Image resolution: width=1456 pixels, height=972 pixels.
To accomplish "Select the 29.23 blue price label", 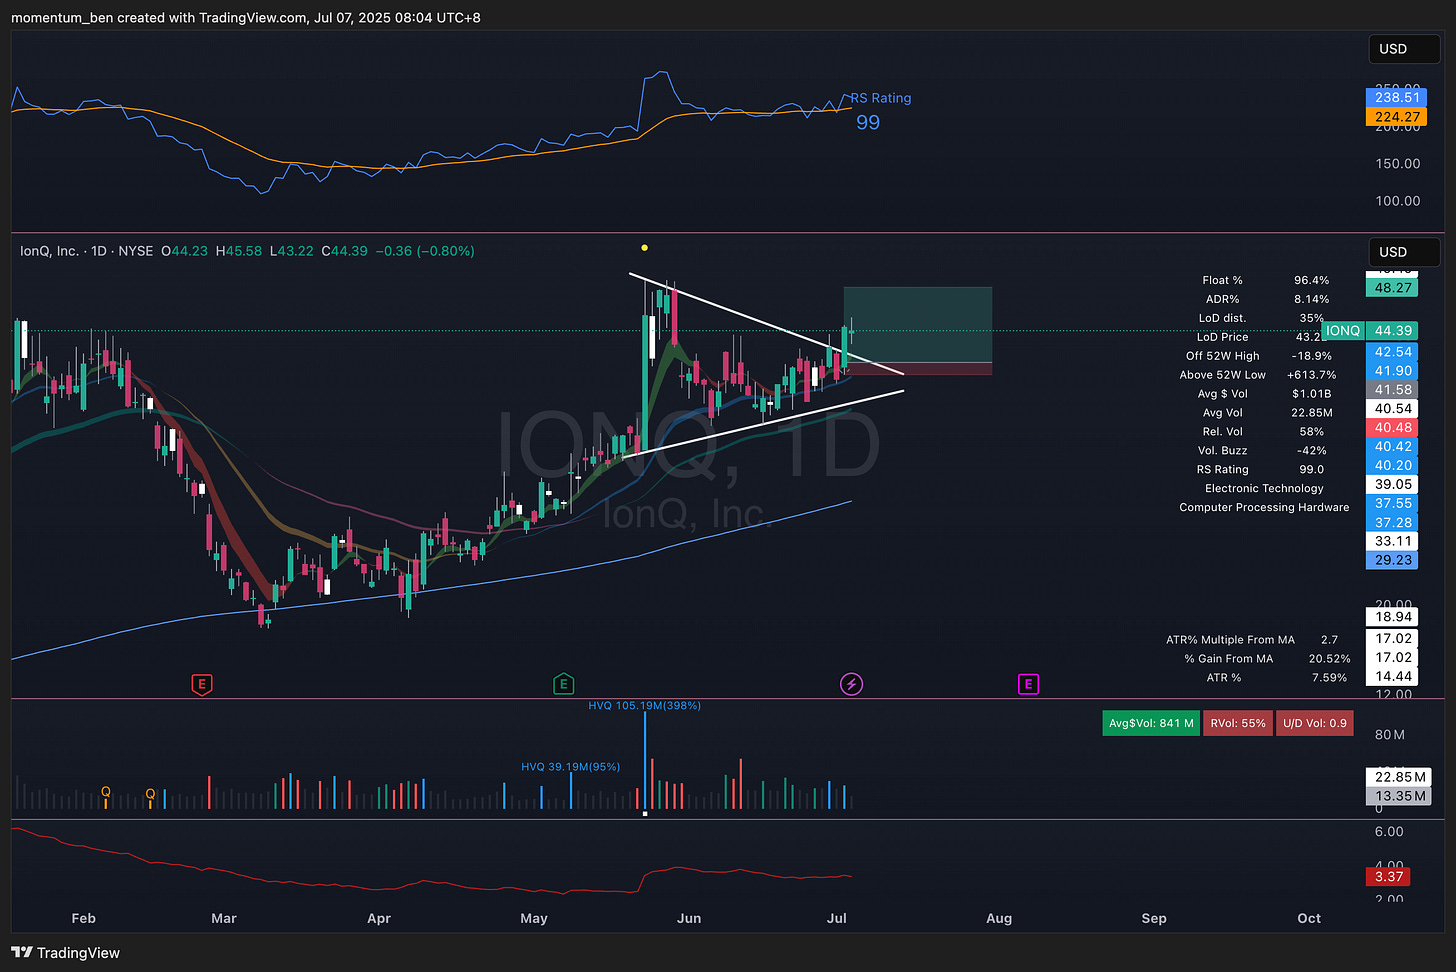I will pos(1392,560).
